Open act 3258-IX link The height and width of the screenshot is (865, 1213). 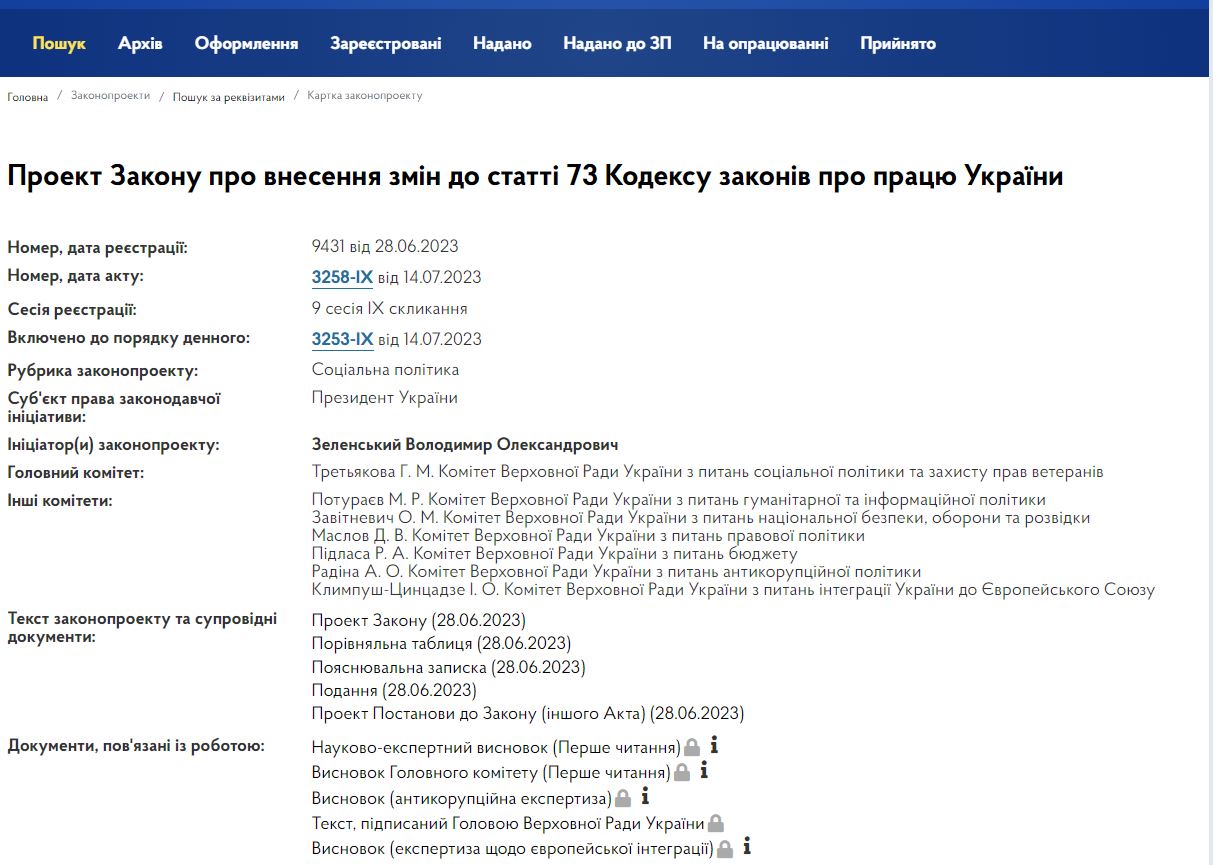(x=342, y=277)
